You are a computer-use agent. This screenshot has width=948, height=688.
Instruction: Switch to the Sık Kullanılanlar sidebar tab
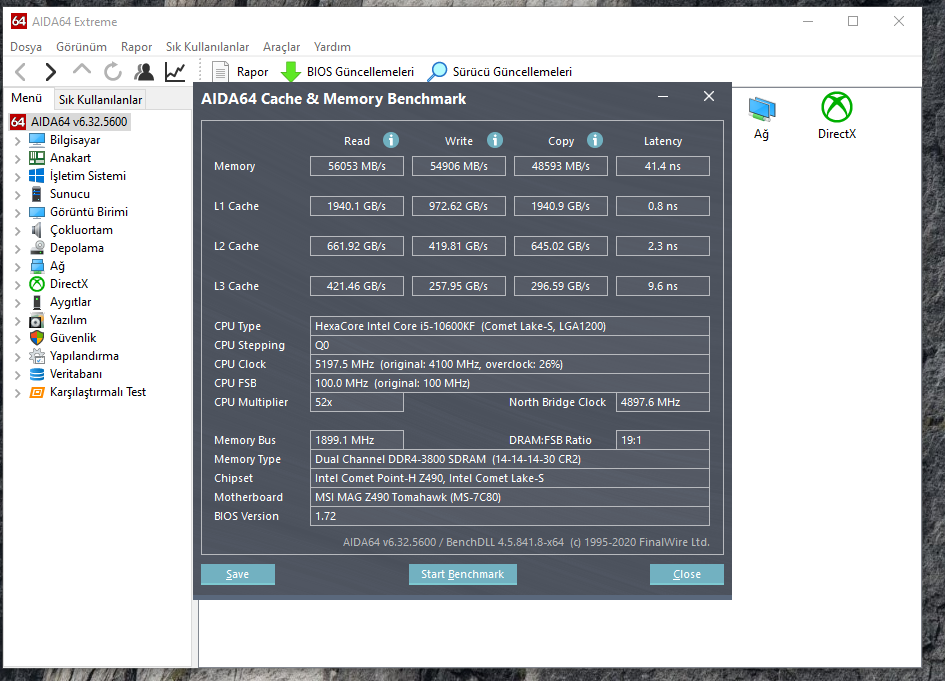click(100, 100)
